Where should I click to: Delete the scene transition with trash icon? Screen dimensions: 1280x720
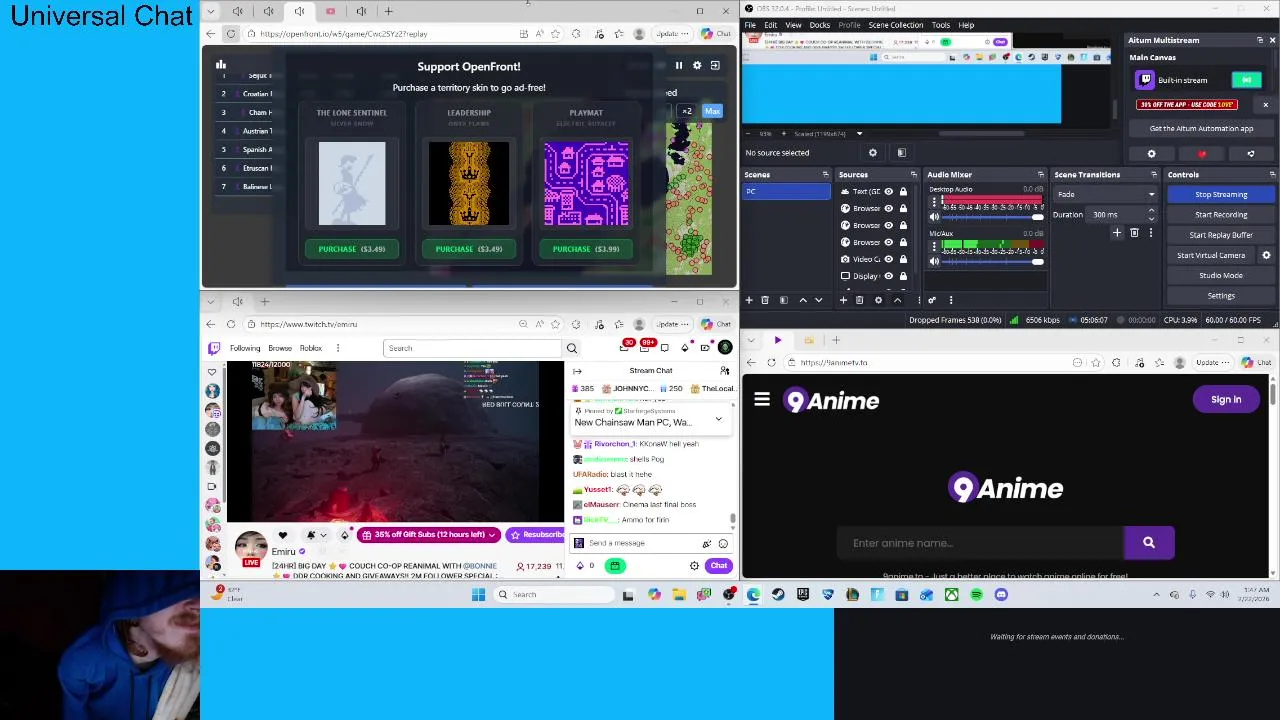(x=1134, y=233)
